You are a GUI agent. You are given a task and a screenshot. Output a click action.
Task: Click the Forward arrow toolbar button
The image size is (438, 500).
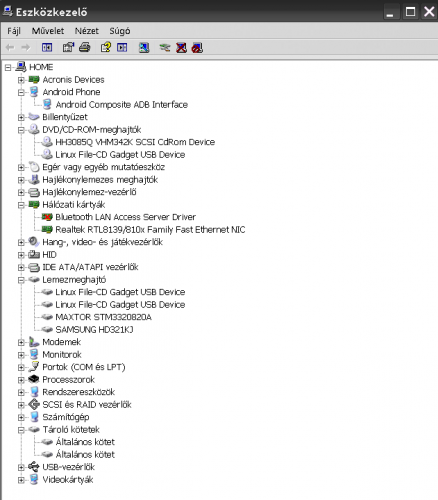pyautogui.click(x=25, y=48)
